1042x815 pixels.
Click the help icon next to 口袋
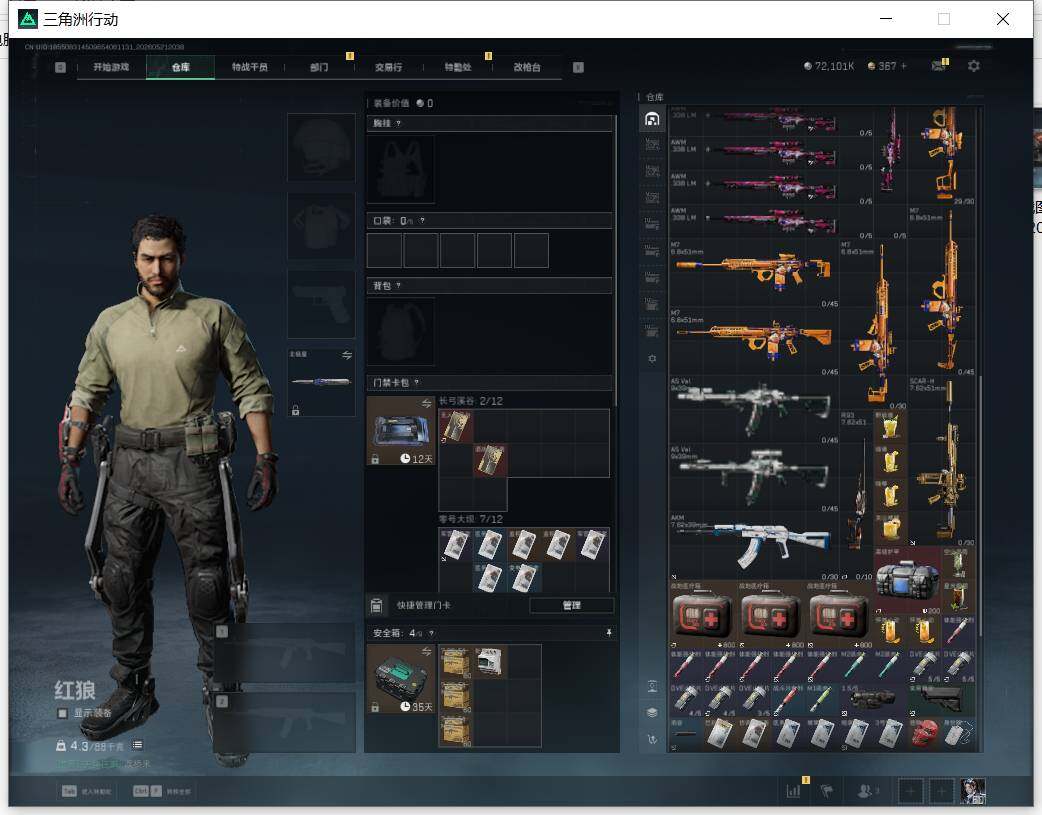click(x=422, y=221)
